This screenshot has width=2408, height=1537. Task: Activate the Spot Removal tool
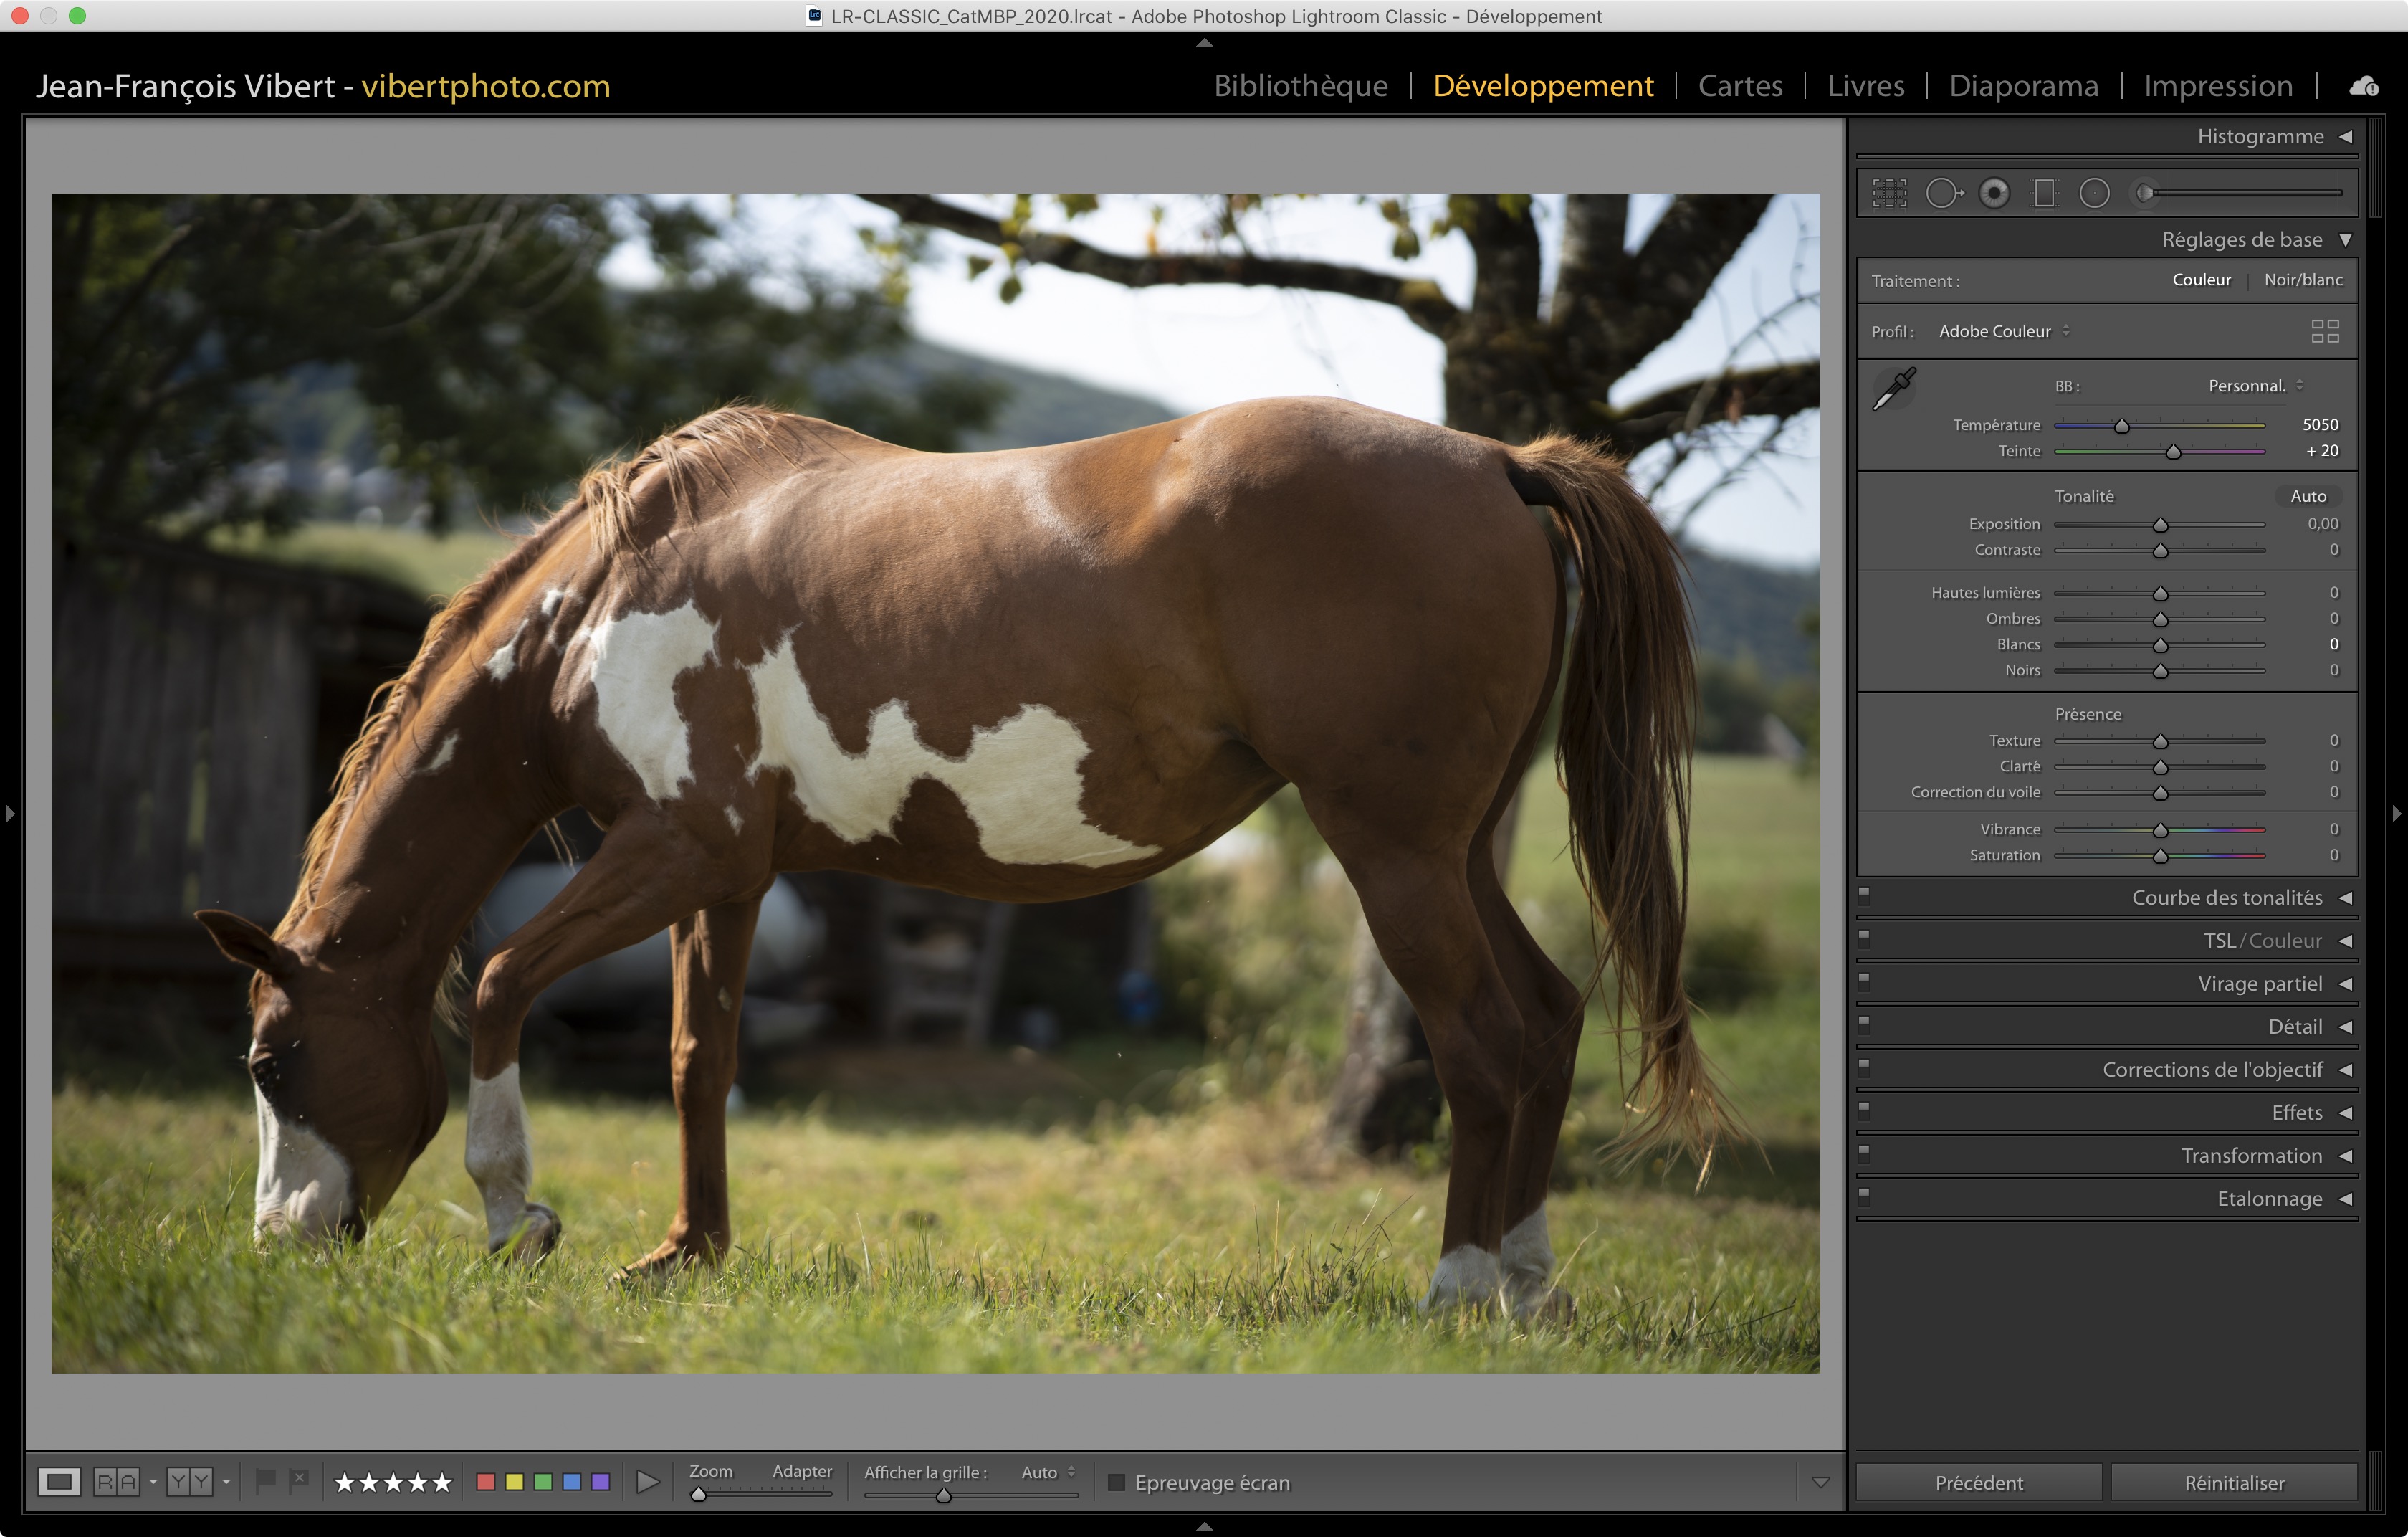coord(1943,193)
